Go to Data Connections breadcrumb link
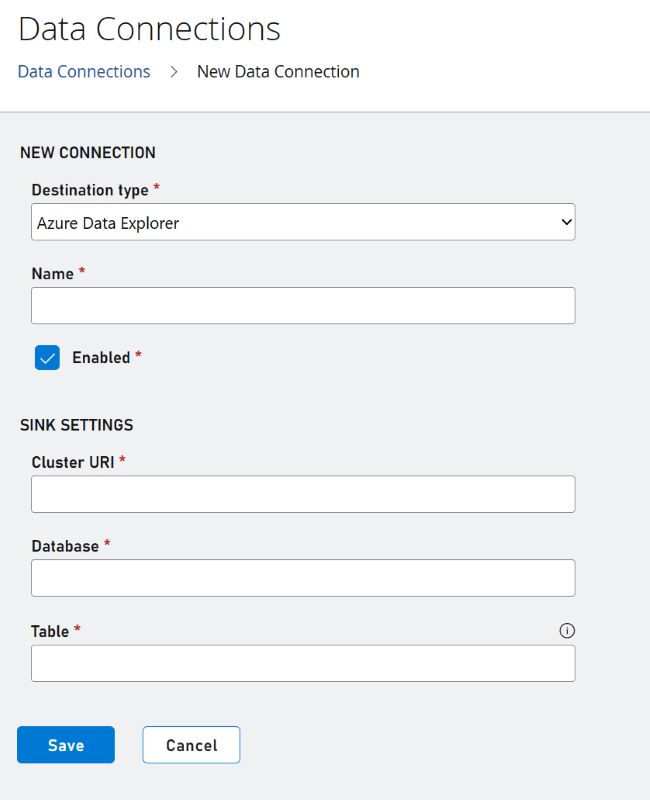 84,71
